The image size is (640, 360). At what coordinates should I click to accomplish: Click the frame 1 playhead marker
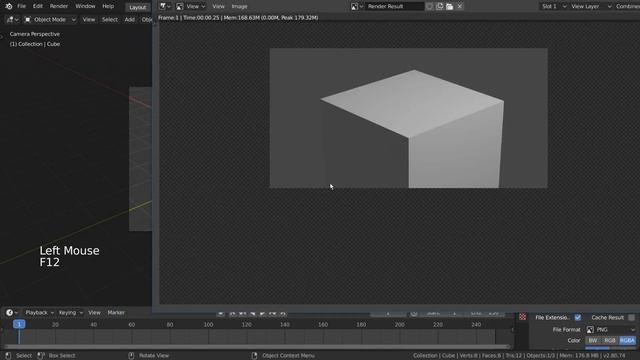coord(19,324)
